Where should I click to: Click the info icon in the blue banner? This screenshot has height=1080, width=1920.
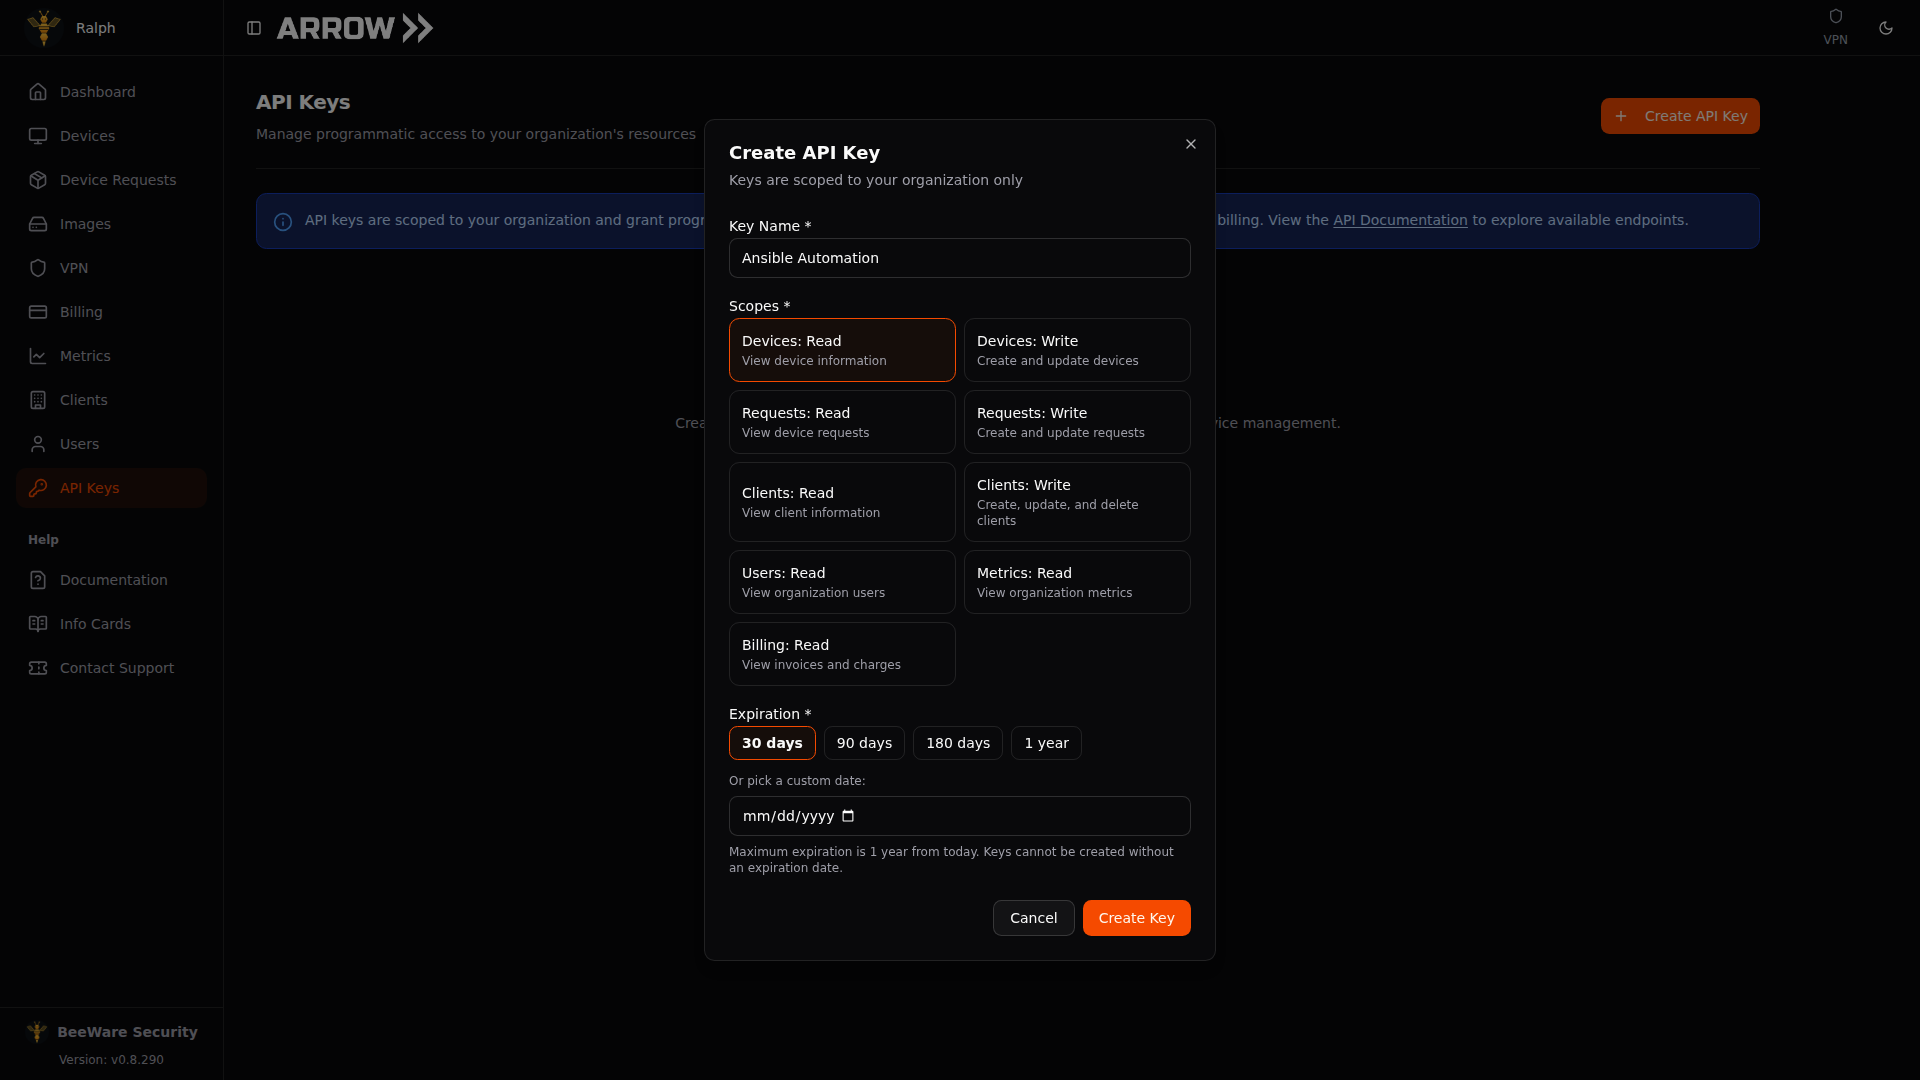pyautogui.click(x=283, y=221)
